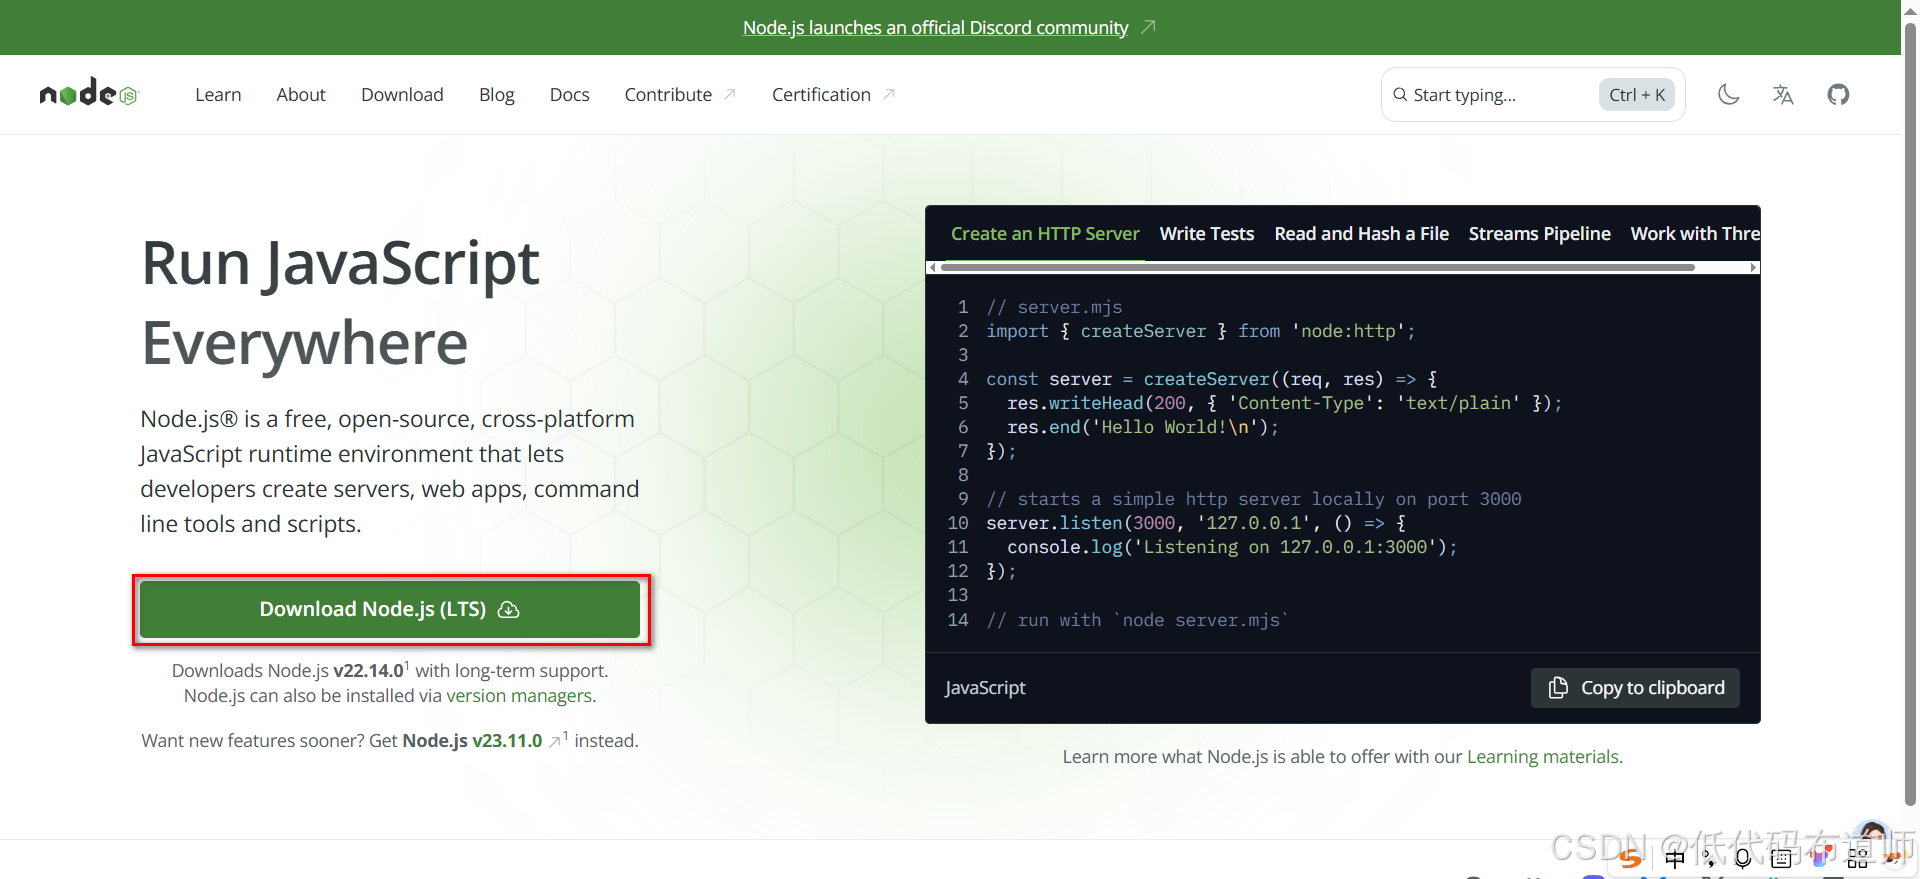Click the res.end('Hello World!\n') code line

coord(1143,427)
